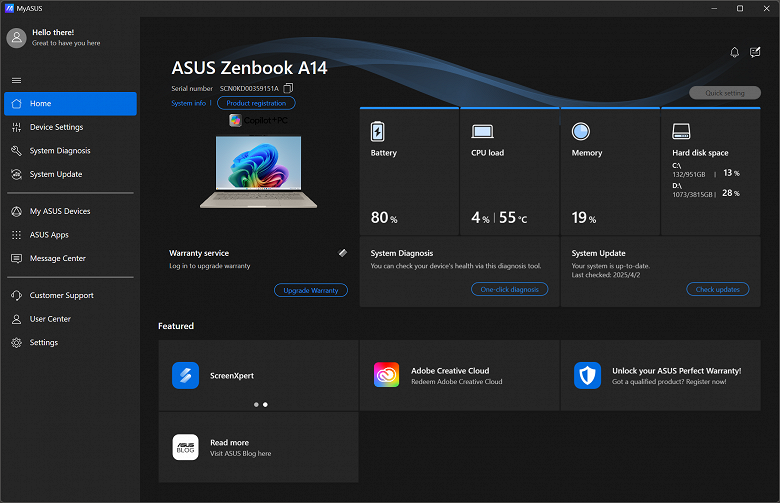The width and height of the screenshot is (780, 503).
Task: Click the ASUS Perfect Warranty shield icon
Action: (587, 375)
